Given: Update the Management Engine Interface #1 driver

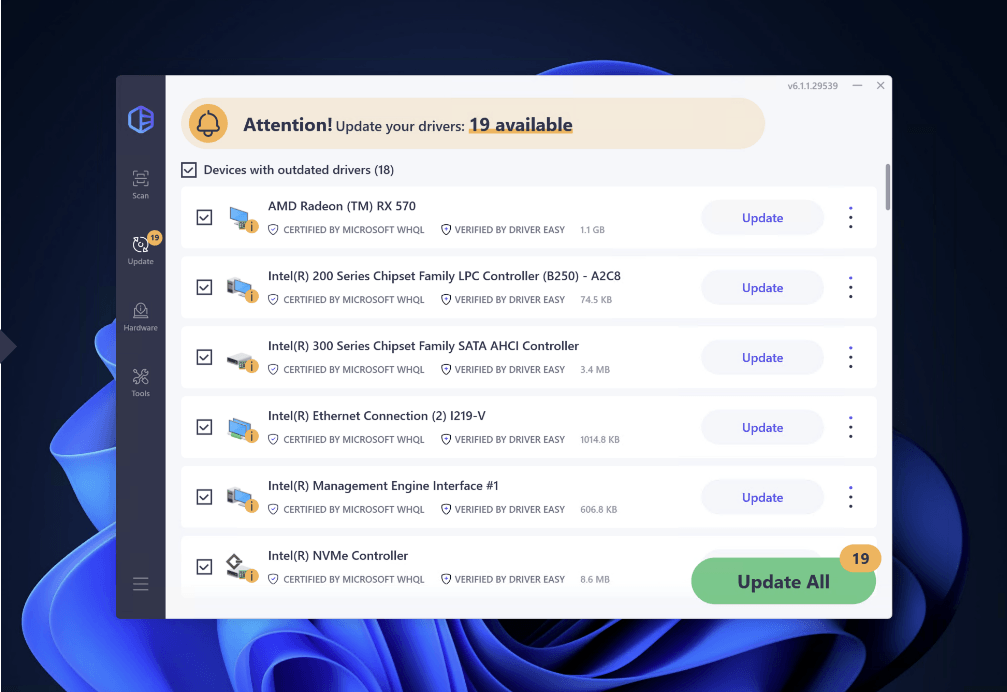Looking at the screenshot, I should click(762, 497).
